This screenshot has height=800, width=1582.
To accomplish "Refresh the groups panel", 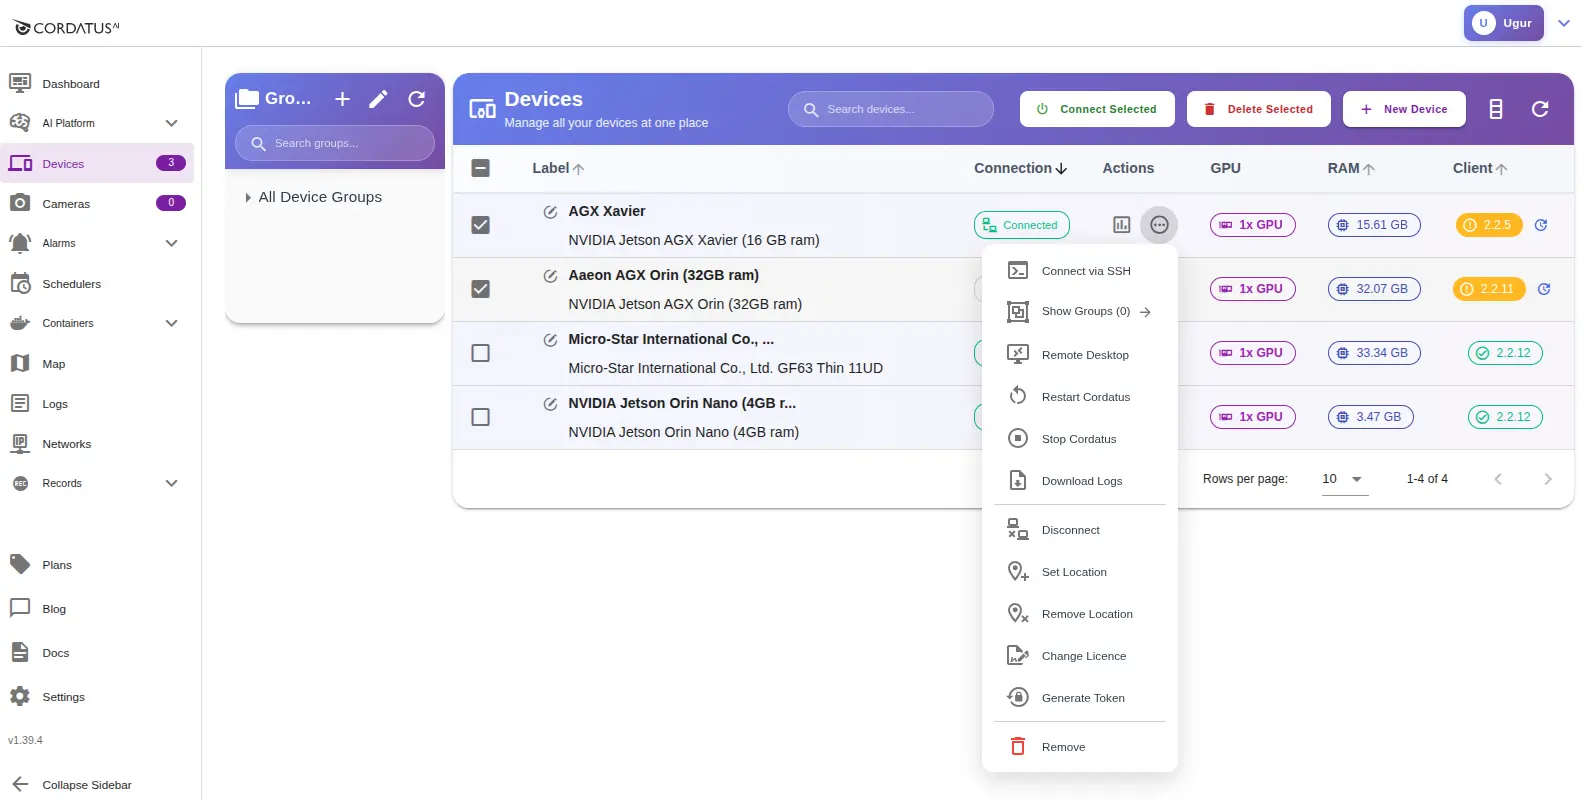I will pyautogui.click(x=417, y=99).
